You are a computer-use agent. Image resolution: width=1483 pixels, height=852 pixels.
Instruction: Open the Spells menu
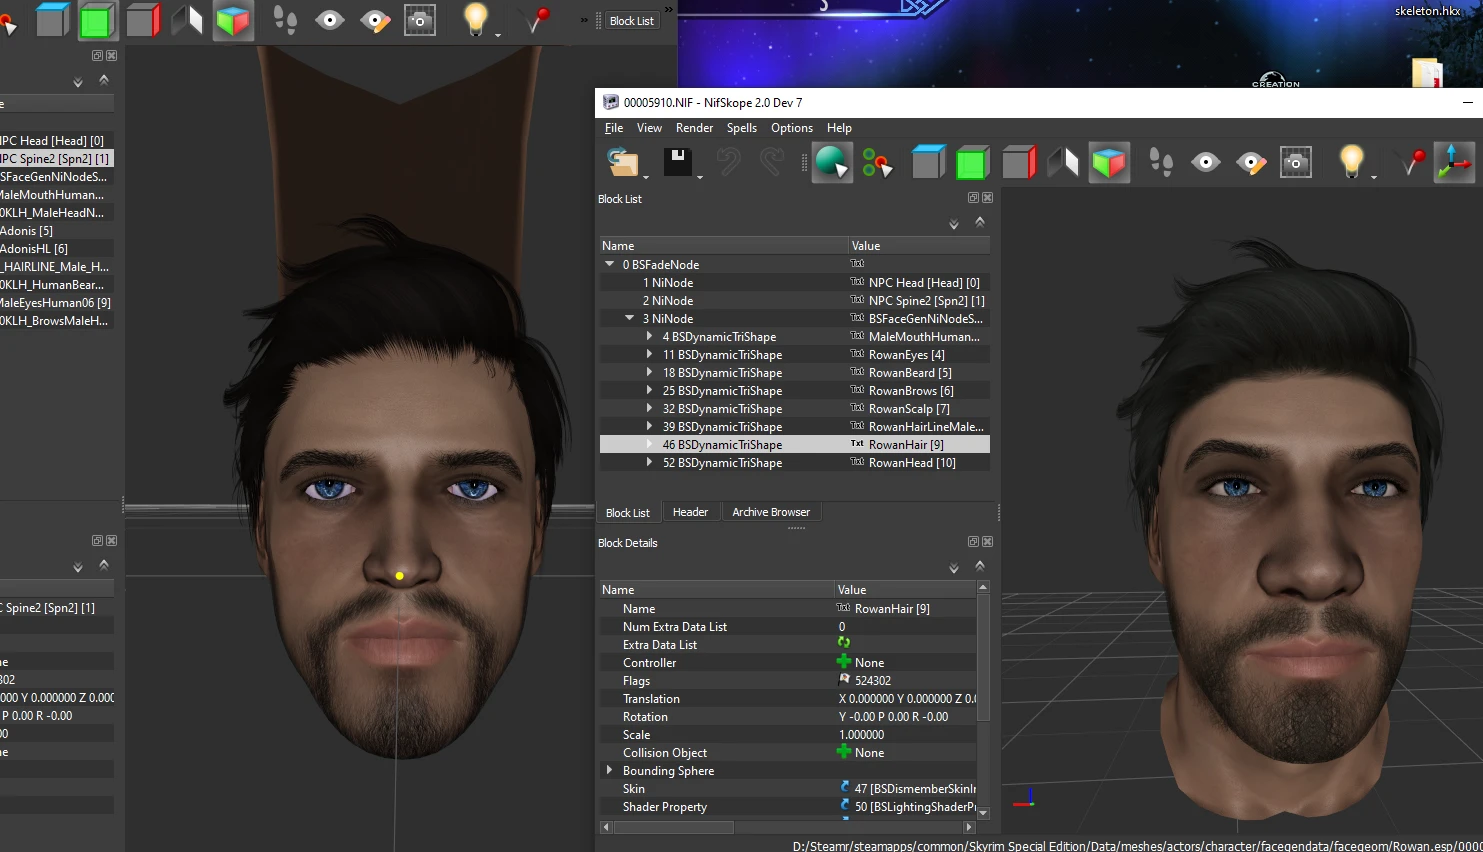click(742, 128)
